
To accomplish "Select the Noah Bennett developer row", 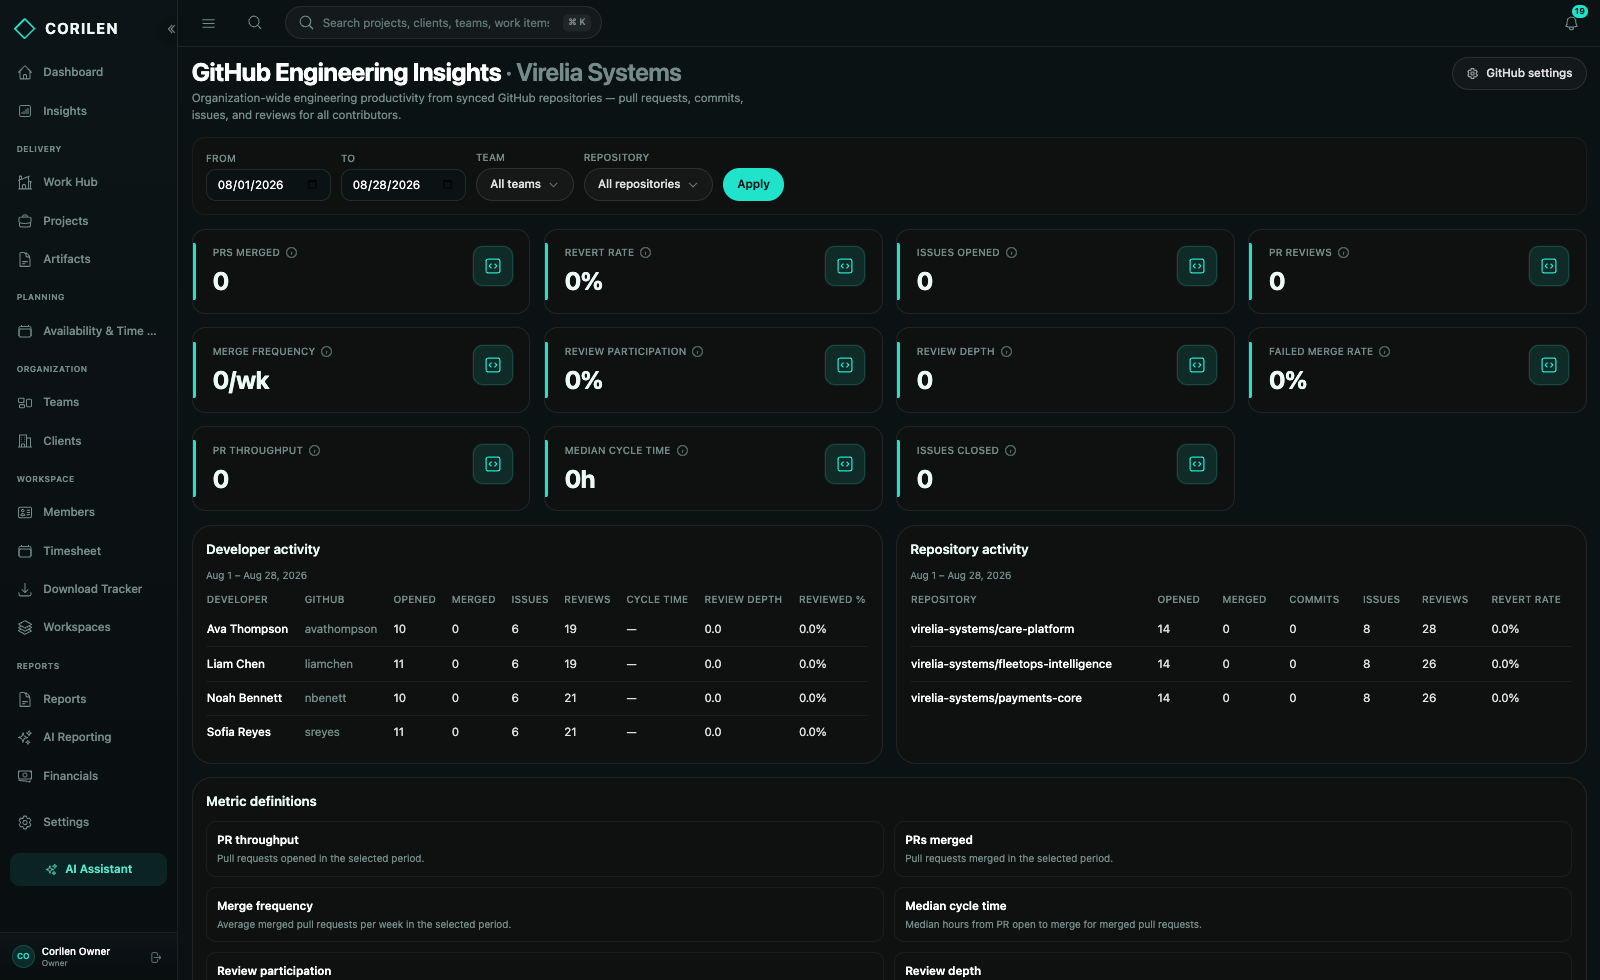I will 537,698.
